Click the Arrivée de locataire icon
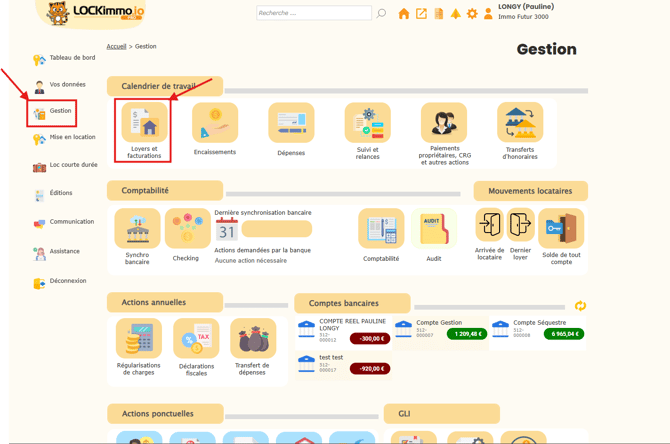The image size is (670, 444). click(x=490, y=226)
